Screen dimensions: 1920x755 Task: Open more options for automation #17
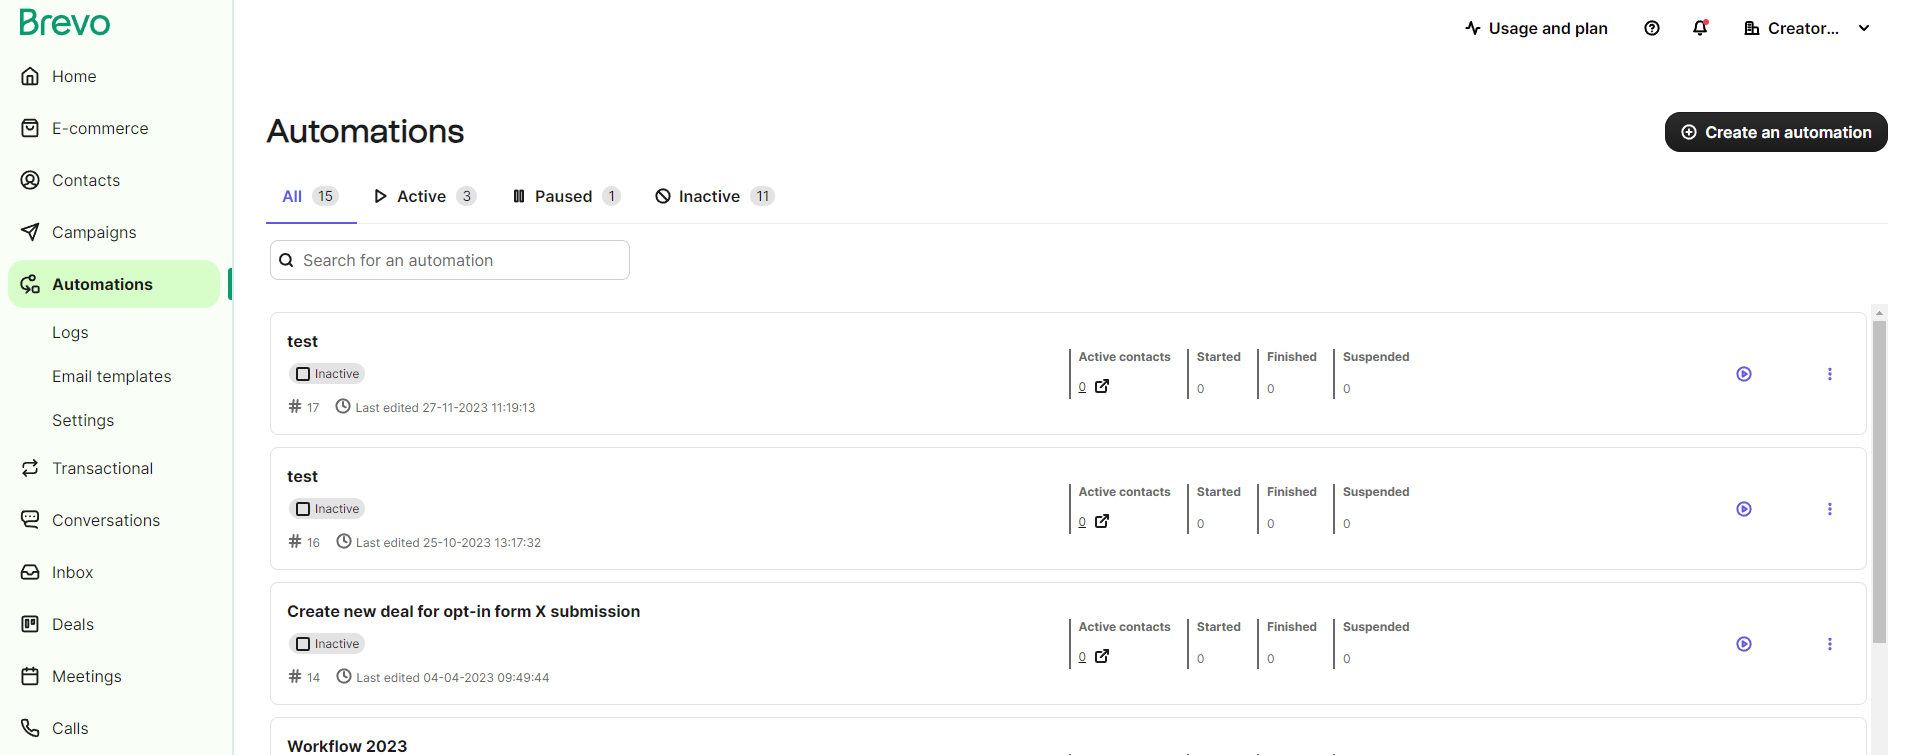tap(1830, 374)
